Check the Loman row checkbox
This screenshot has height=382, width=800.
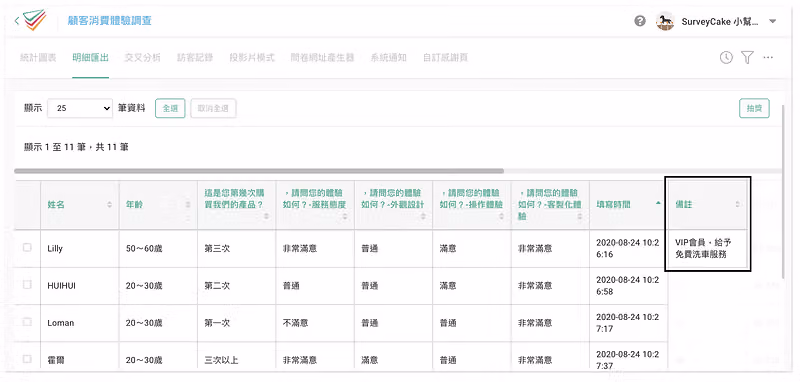(27, 322)
